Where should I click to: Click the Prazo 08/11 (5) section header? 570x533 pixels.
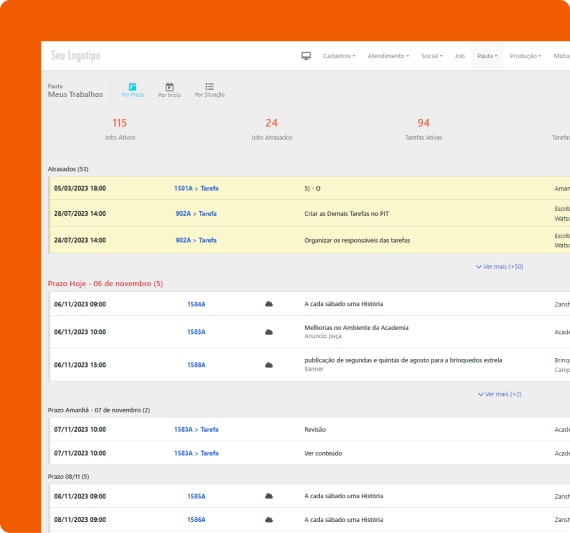coord(68,477)
